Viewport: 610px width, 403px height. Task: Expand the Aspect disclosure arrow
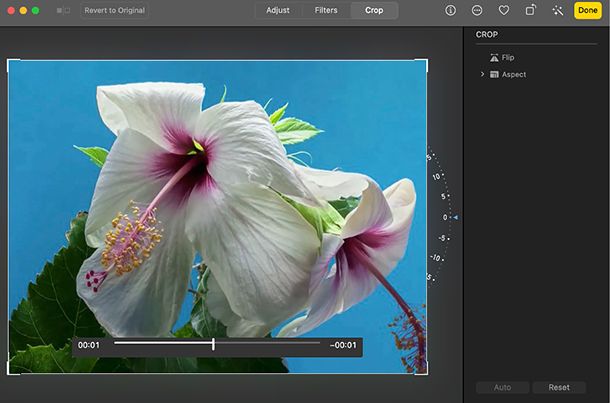[482, 75]
